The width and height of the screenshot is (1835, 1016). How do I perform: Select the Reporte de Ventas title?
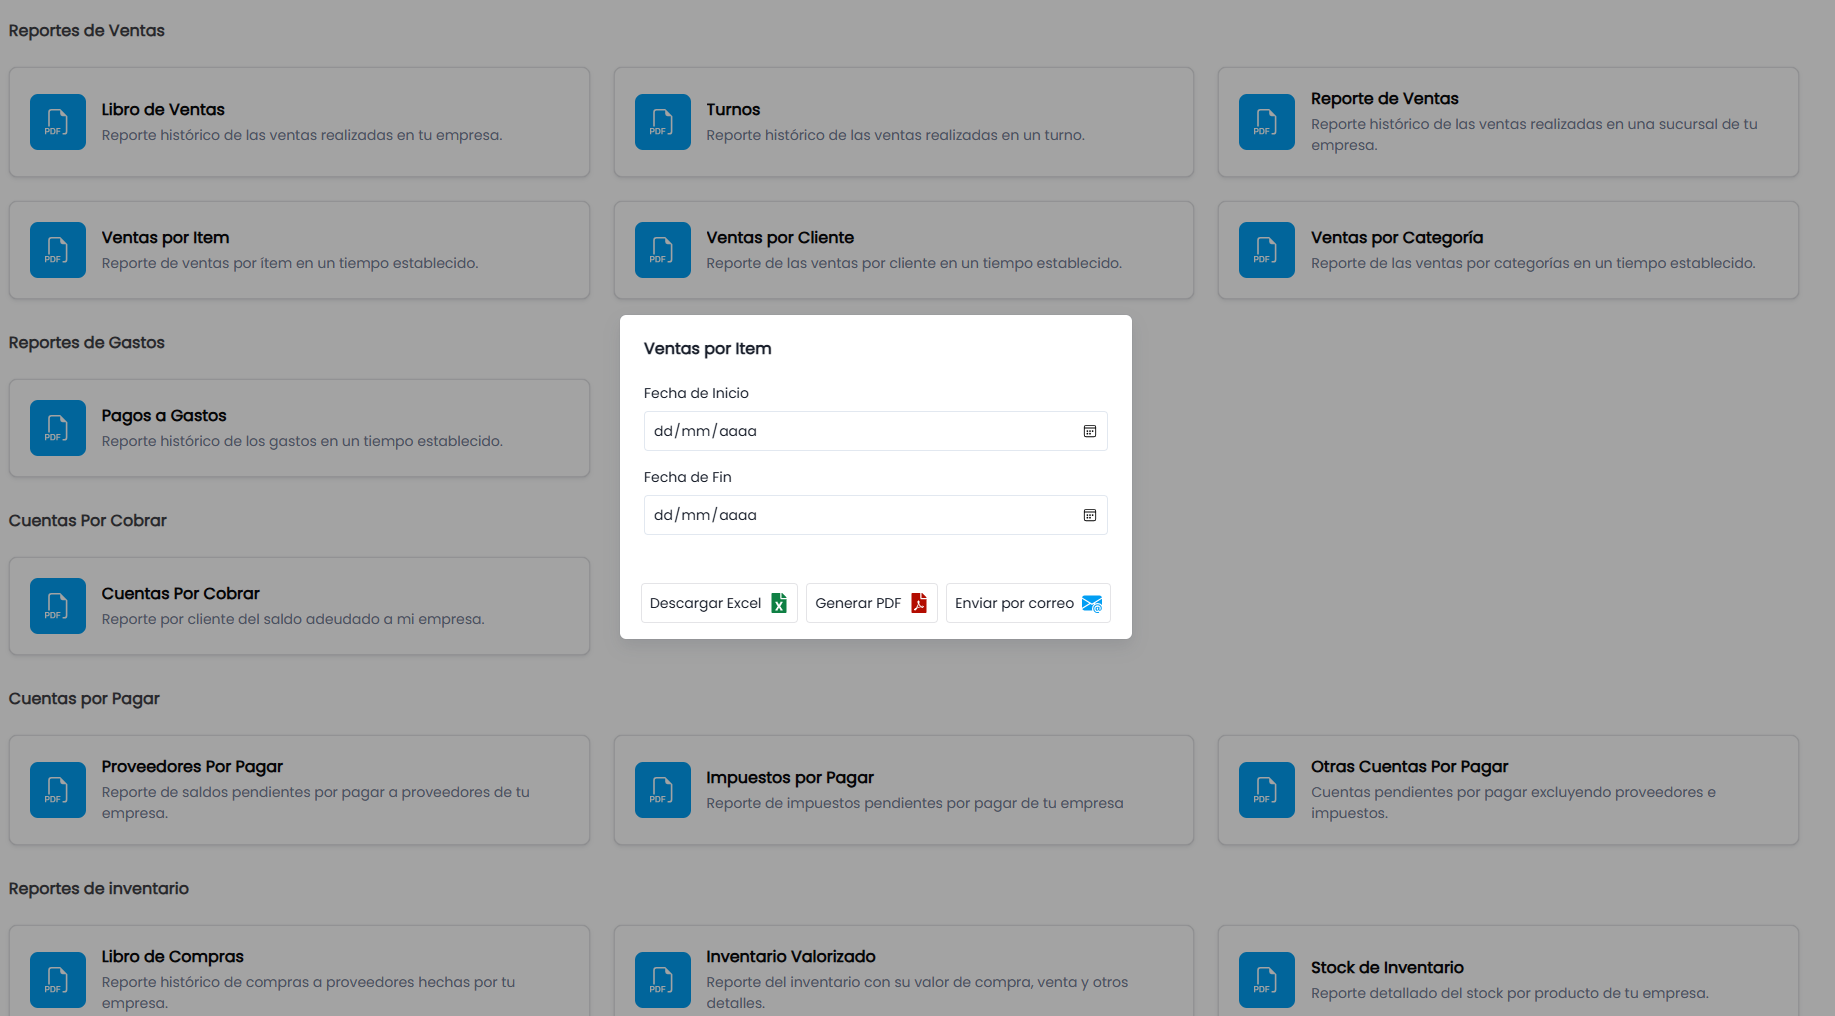[1385, 99]
